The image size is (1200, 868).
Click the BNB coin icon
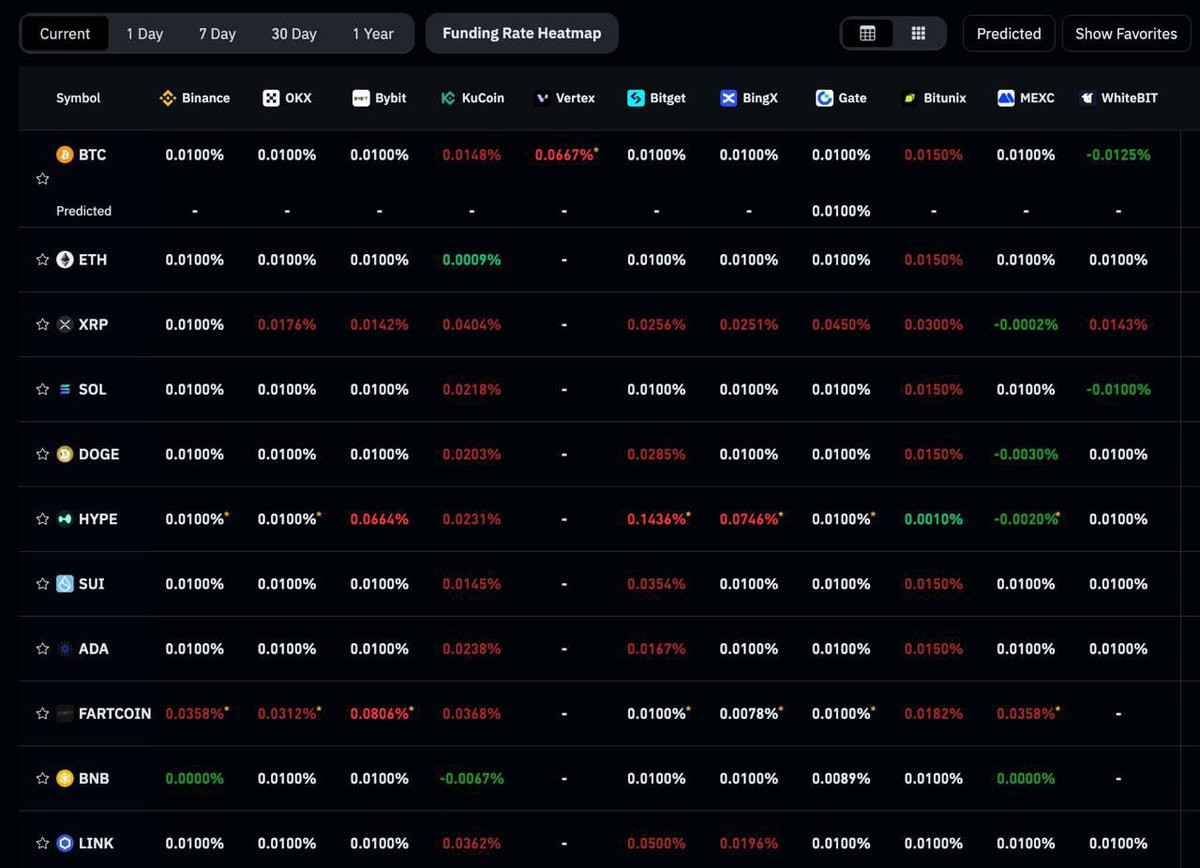click(x=65, y=779)
